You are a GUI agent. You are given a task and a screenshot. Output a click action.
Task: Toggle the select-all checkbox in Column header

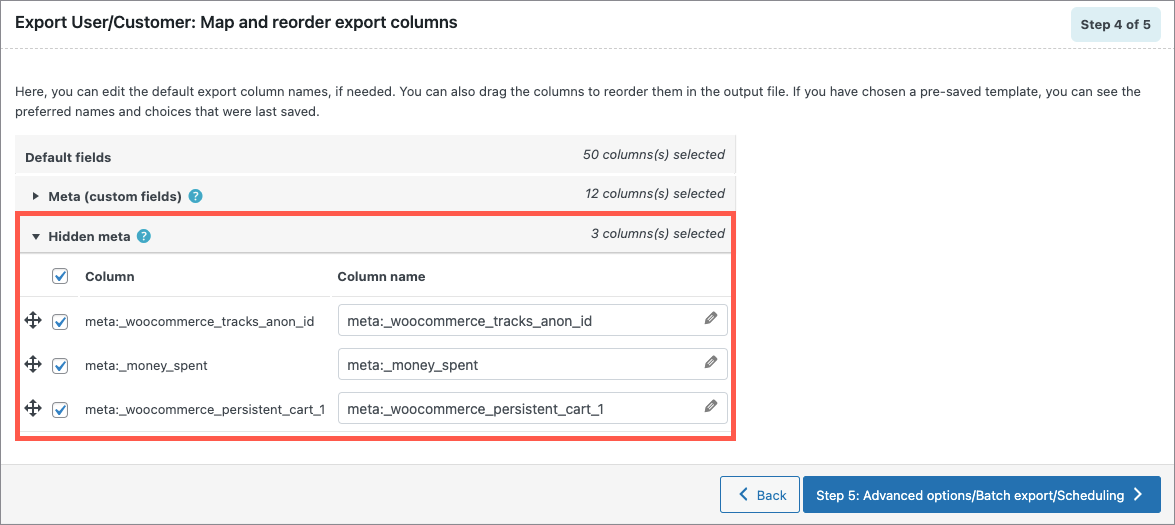click(60, 276)
